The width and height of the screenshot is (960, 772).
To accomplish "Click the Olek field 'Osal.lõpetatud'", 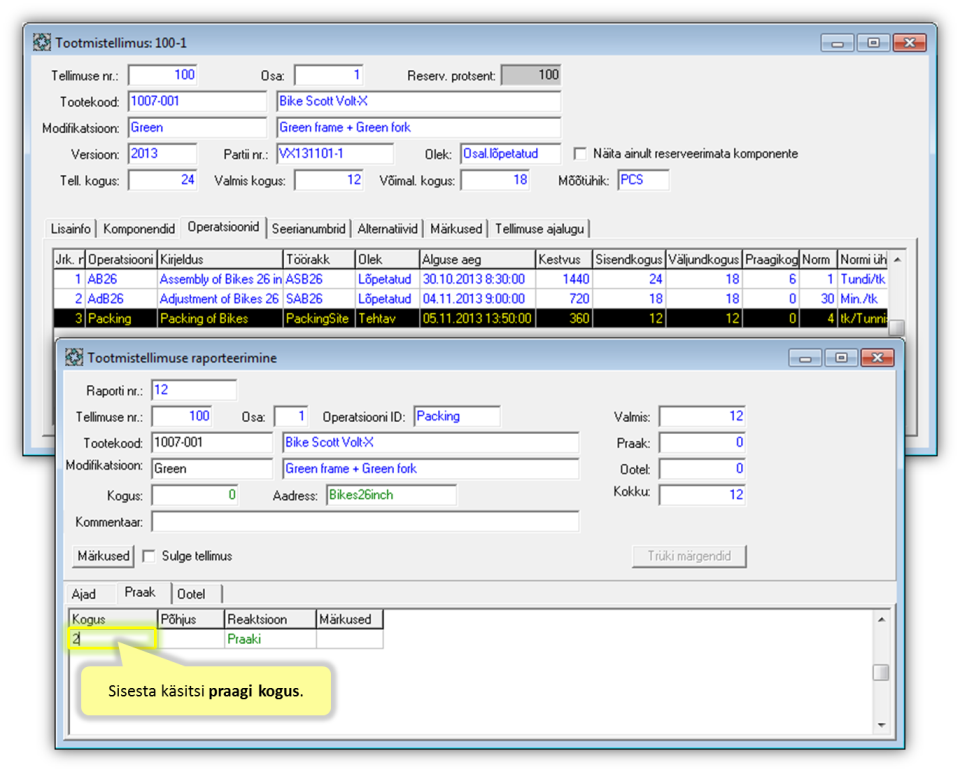I will point(510,154).
